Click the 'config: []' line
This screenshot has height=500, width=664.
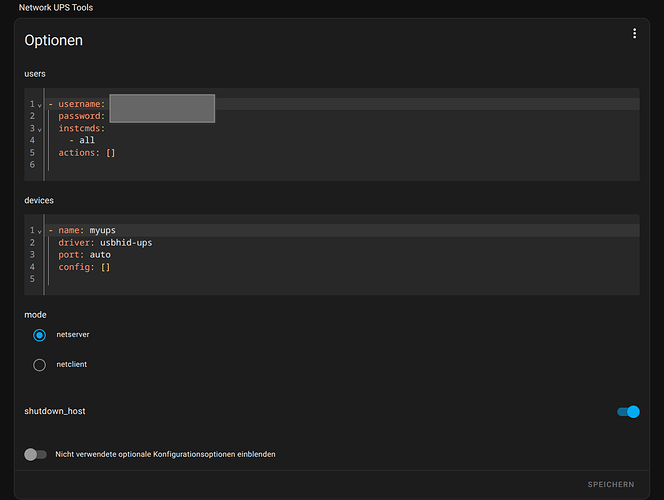[84, 267]
